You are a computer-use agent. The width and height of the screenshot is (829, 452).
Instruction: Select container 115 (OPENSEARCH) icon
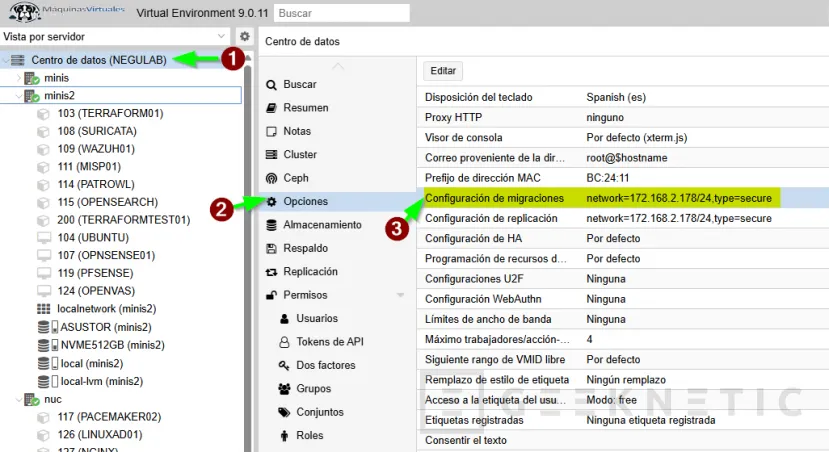tap(43, 202)
